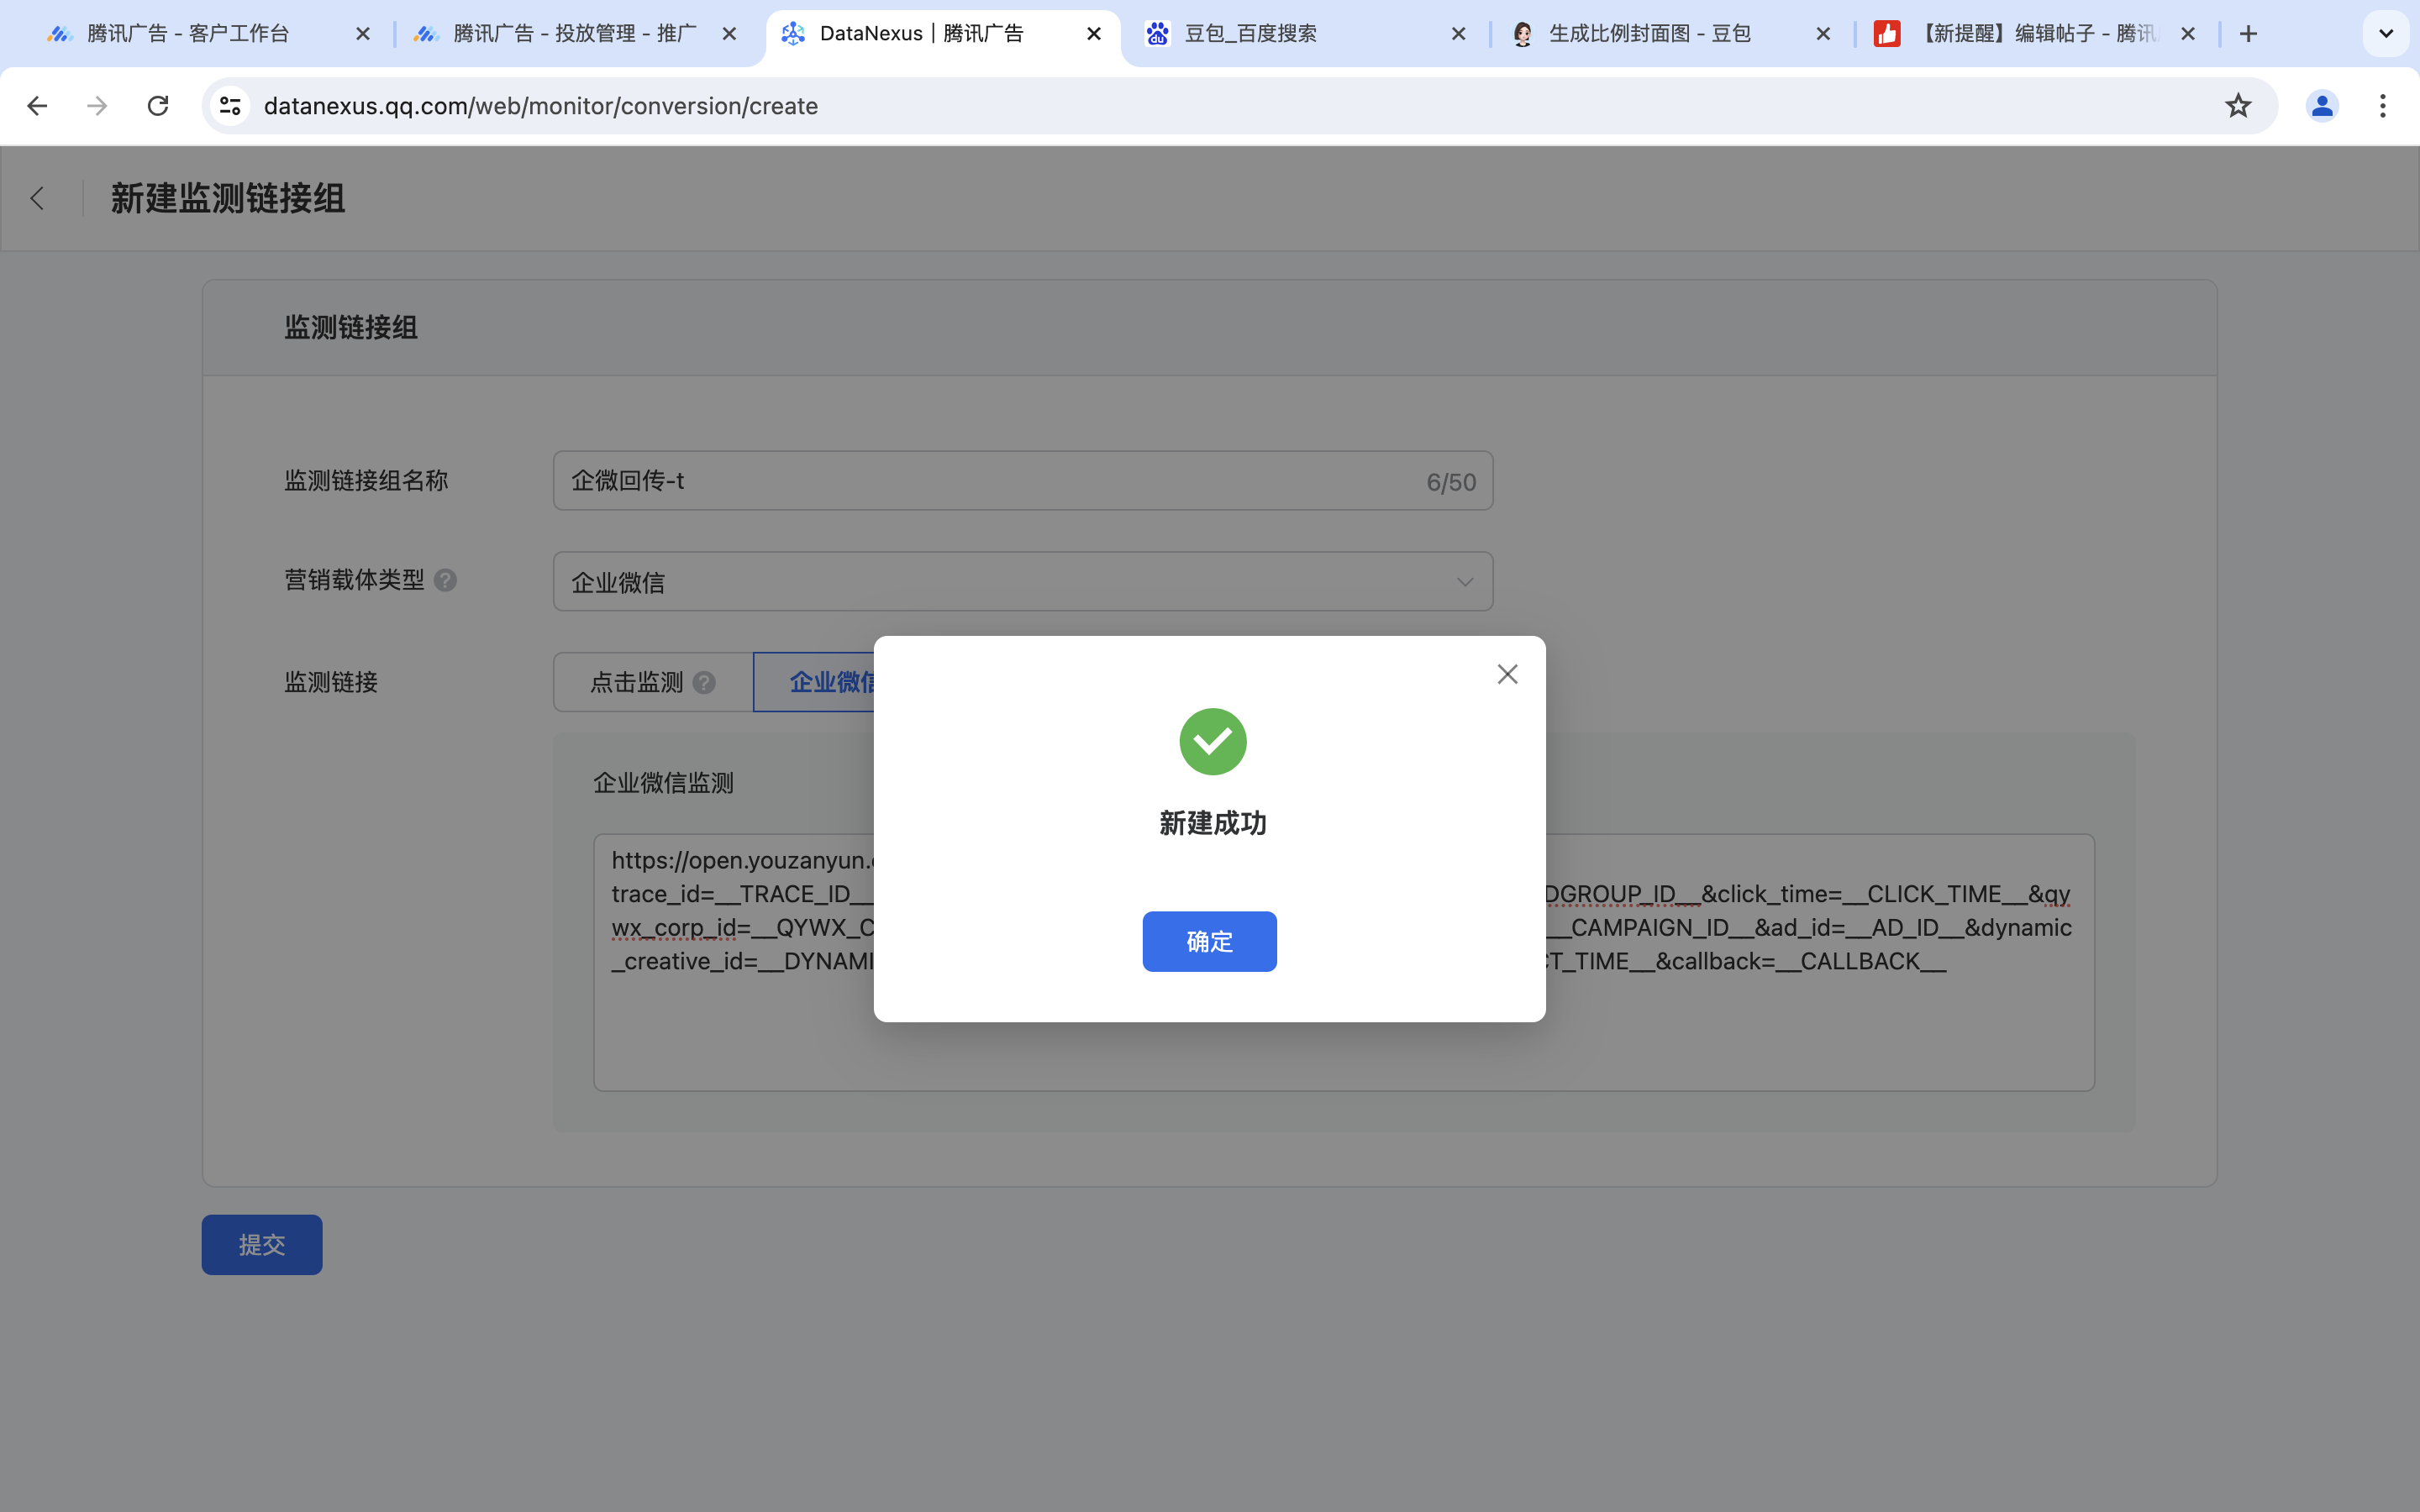Click the browser back button

37,106
